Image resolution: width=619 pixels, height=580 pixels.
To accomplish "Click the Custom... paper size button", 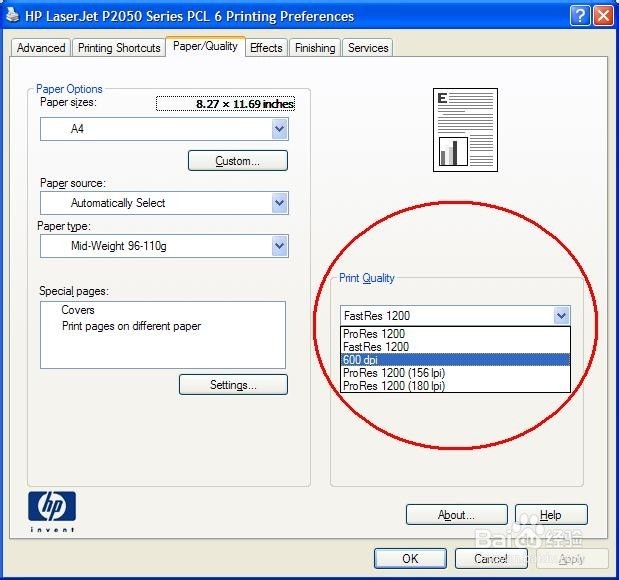I will coord(238,161).
